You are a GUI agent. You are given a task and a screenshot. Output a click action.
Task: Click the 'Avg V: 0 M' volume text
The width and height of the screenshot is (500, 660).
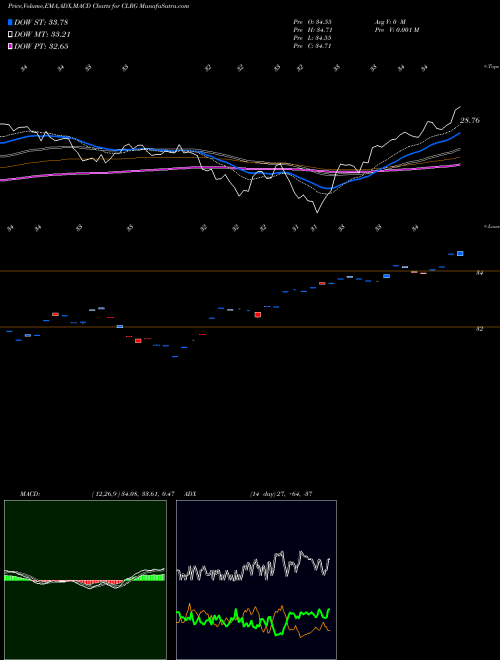pyautogui.click(x=390, y=21)
